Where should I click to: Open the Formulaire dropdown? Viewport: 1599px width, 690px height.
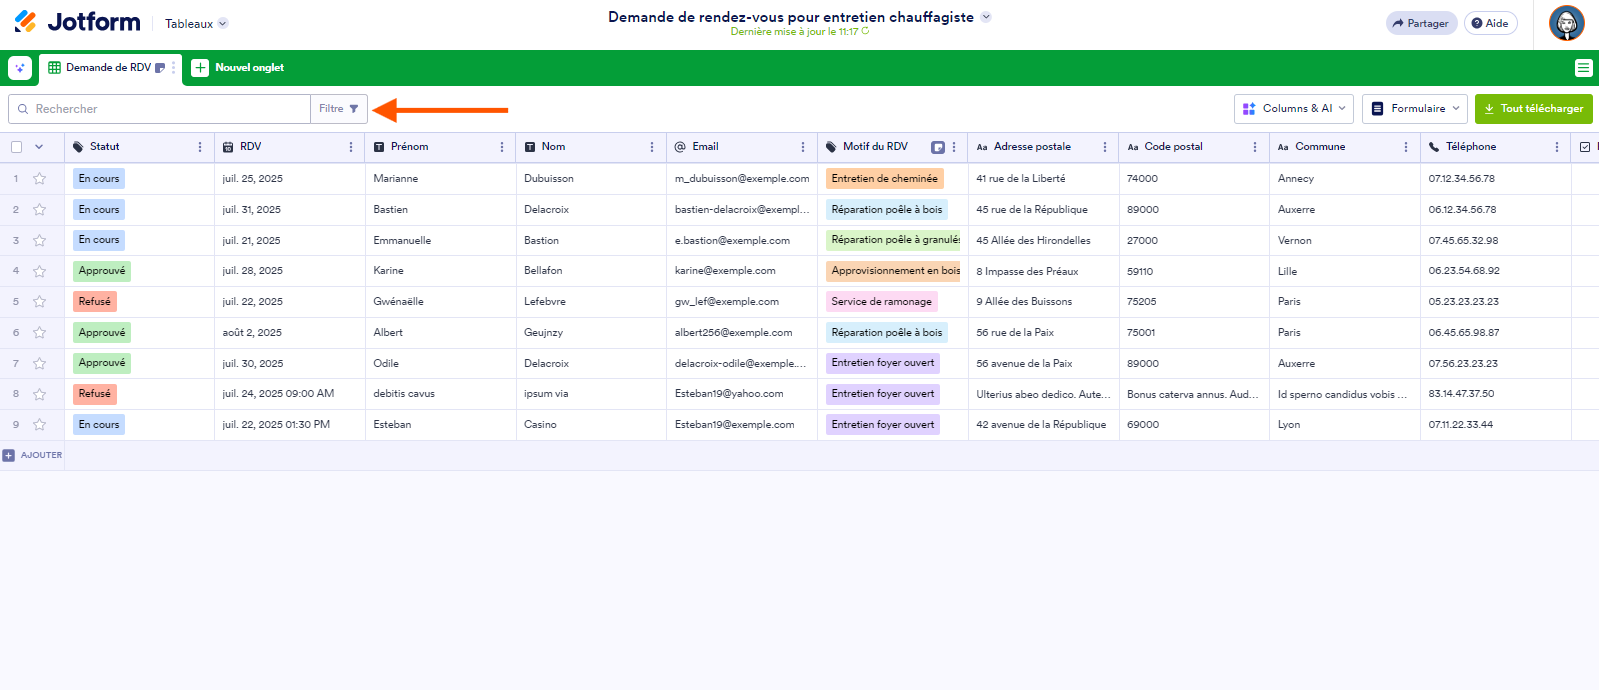1415,108
